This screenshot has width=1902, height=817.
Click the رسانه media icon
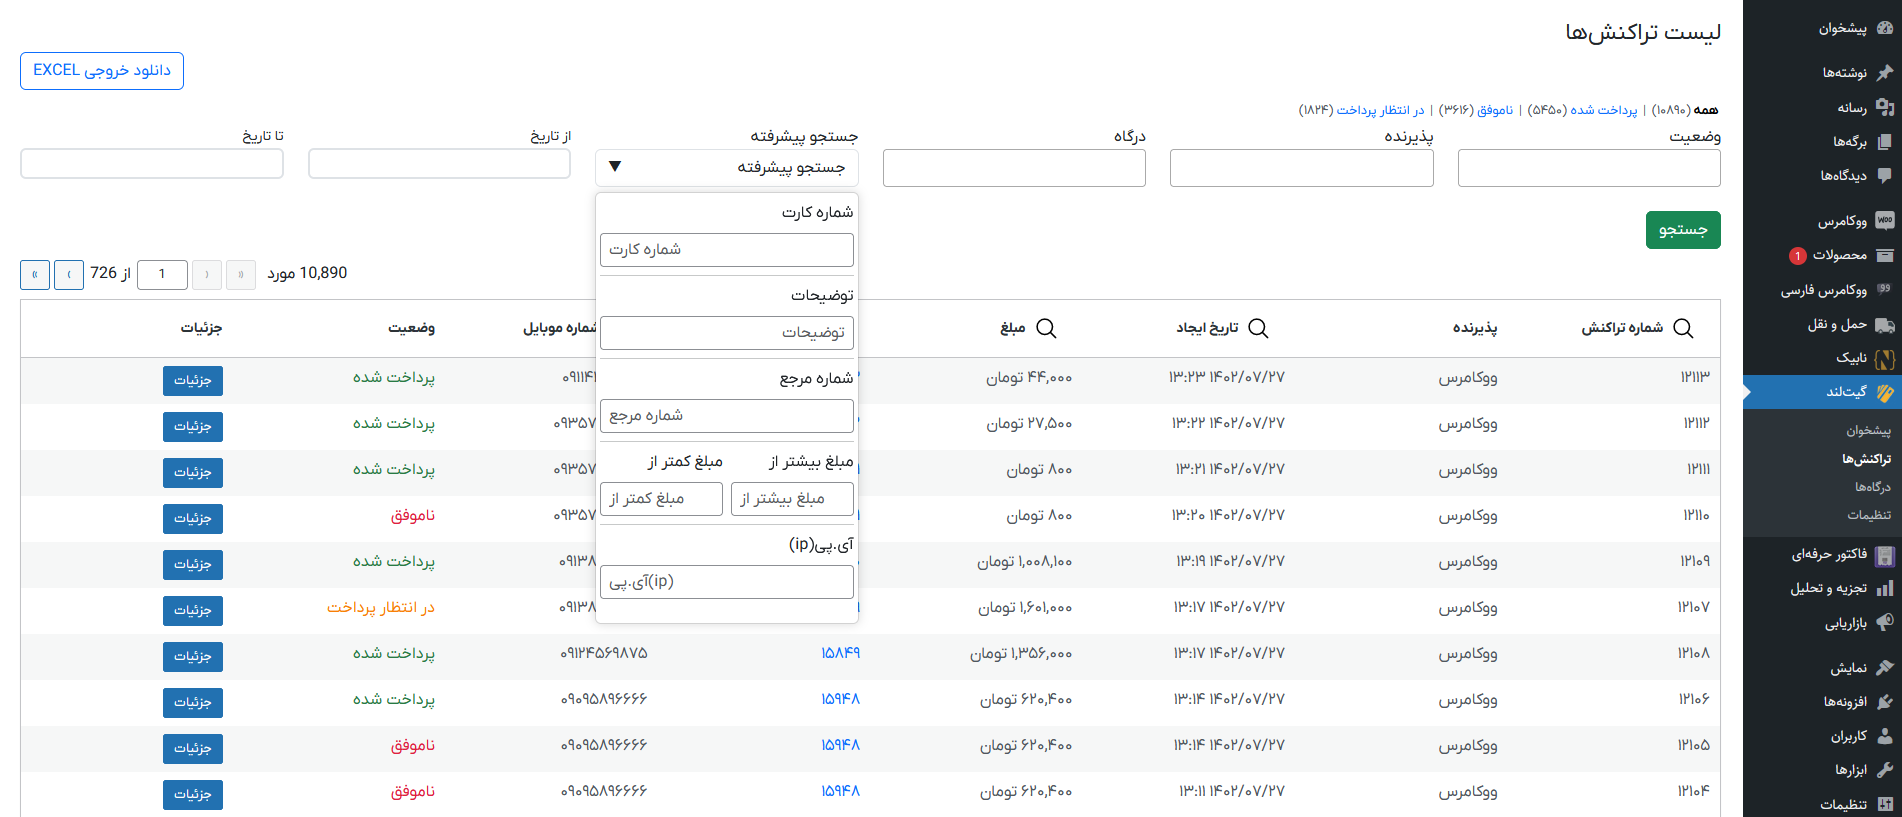[1884, 107]
